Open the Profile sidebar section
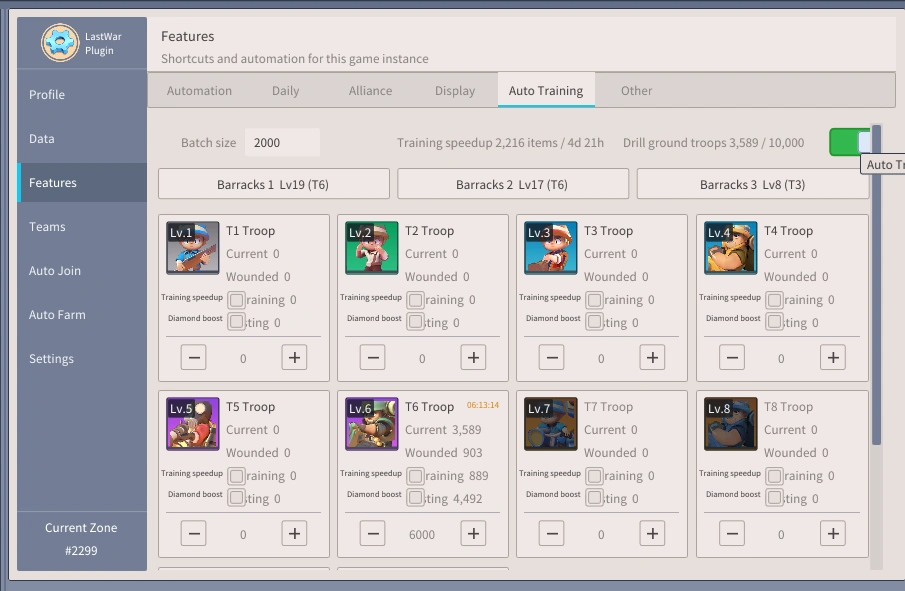The width and height of the screenshot is (905, 591). [x=82, y=95]
